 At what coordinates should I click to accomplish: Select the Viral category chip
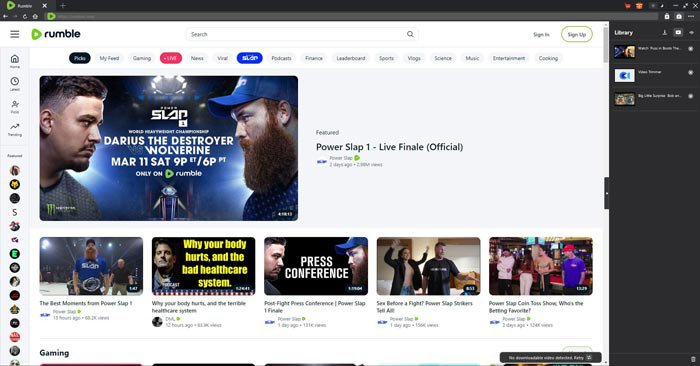[x=222, y=58]
